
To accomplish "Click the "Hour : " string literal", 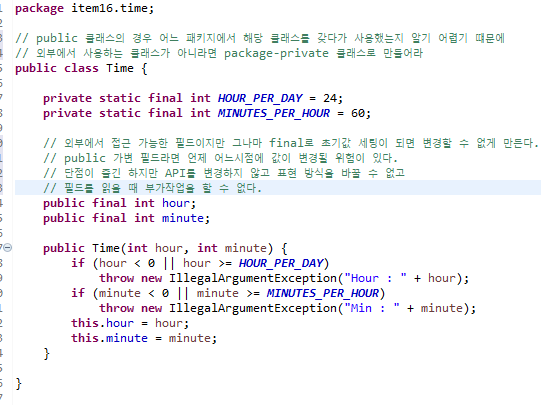I will pyautogui.click(x=375, y=278).
